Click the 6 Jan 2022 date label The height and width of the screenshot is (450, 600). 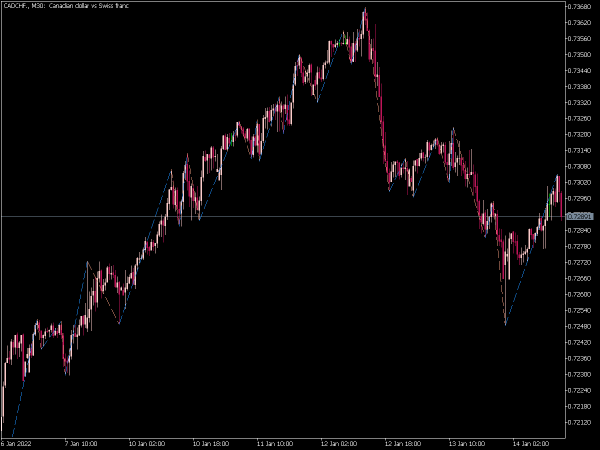(16, 444)
